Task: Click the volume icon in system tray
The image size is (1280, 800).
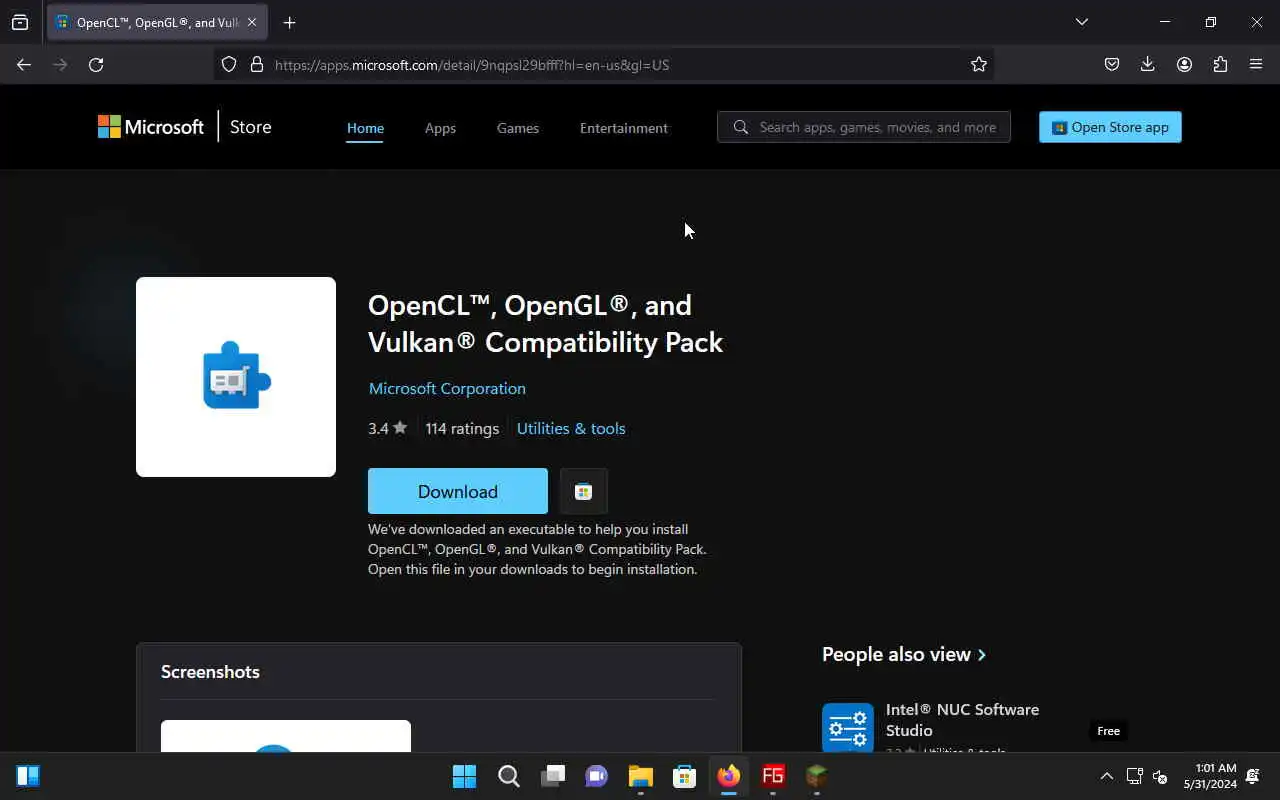Action: coord(1160,776)
